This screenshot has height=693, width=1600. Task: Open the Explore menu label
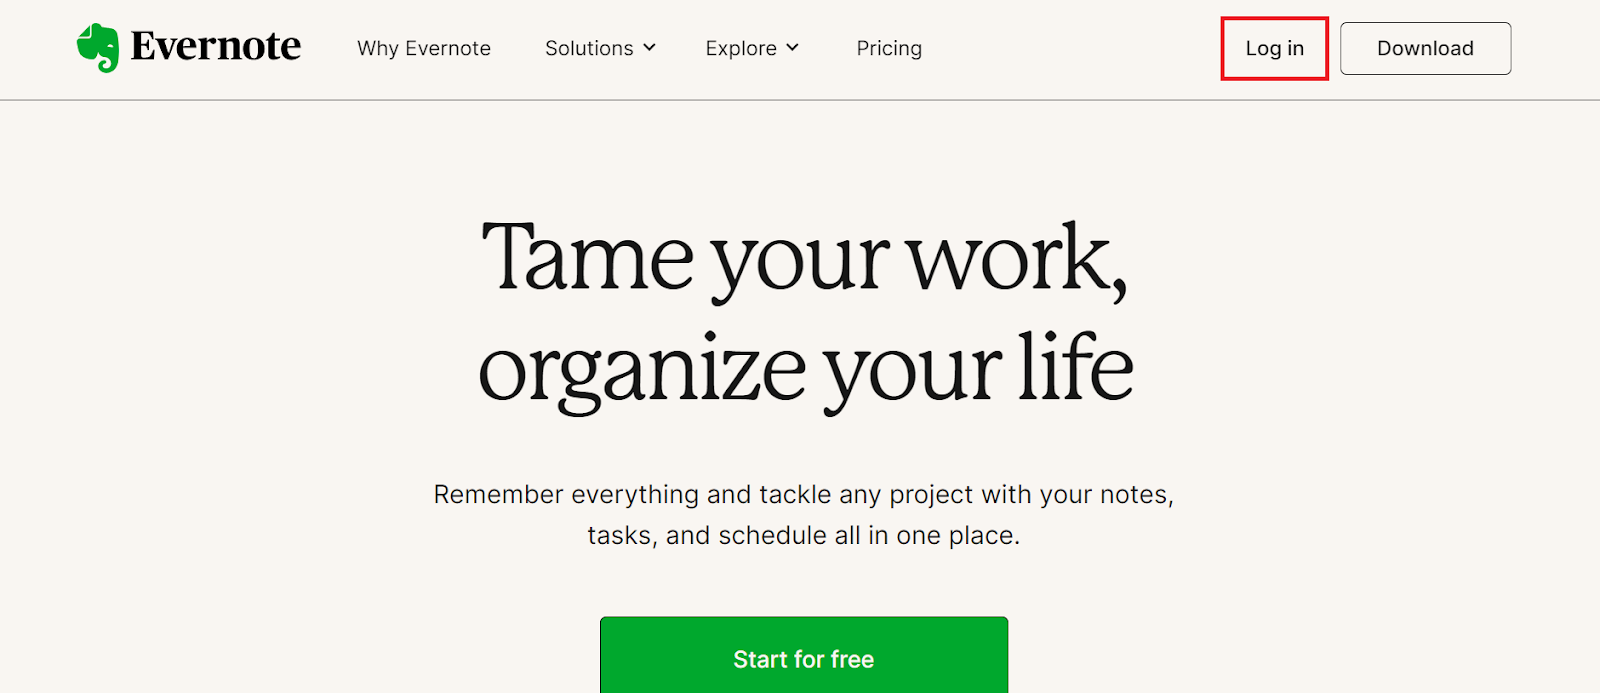pos(741,48)
